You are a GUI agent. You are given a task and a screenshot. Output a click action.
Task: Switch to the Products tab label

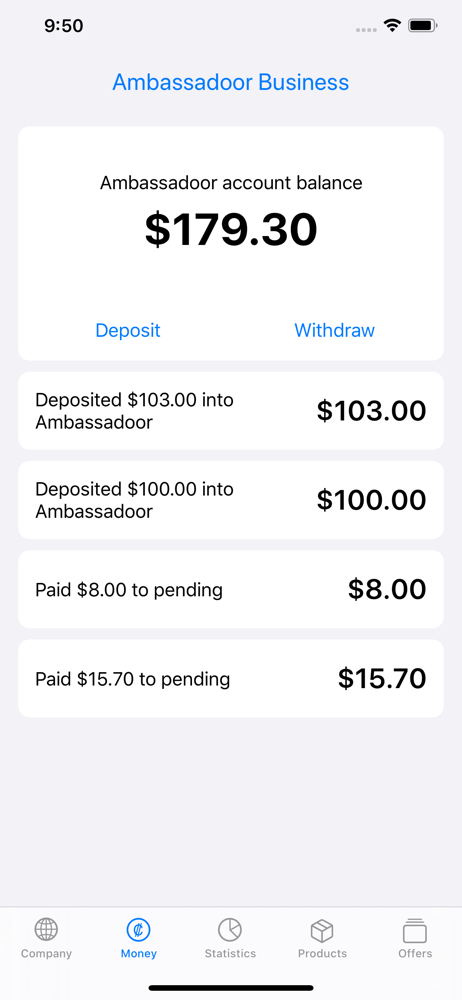pyautogui.click(x=322, y=953)
